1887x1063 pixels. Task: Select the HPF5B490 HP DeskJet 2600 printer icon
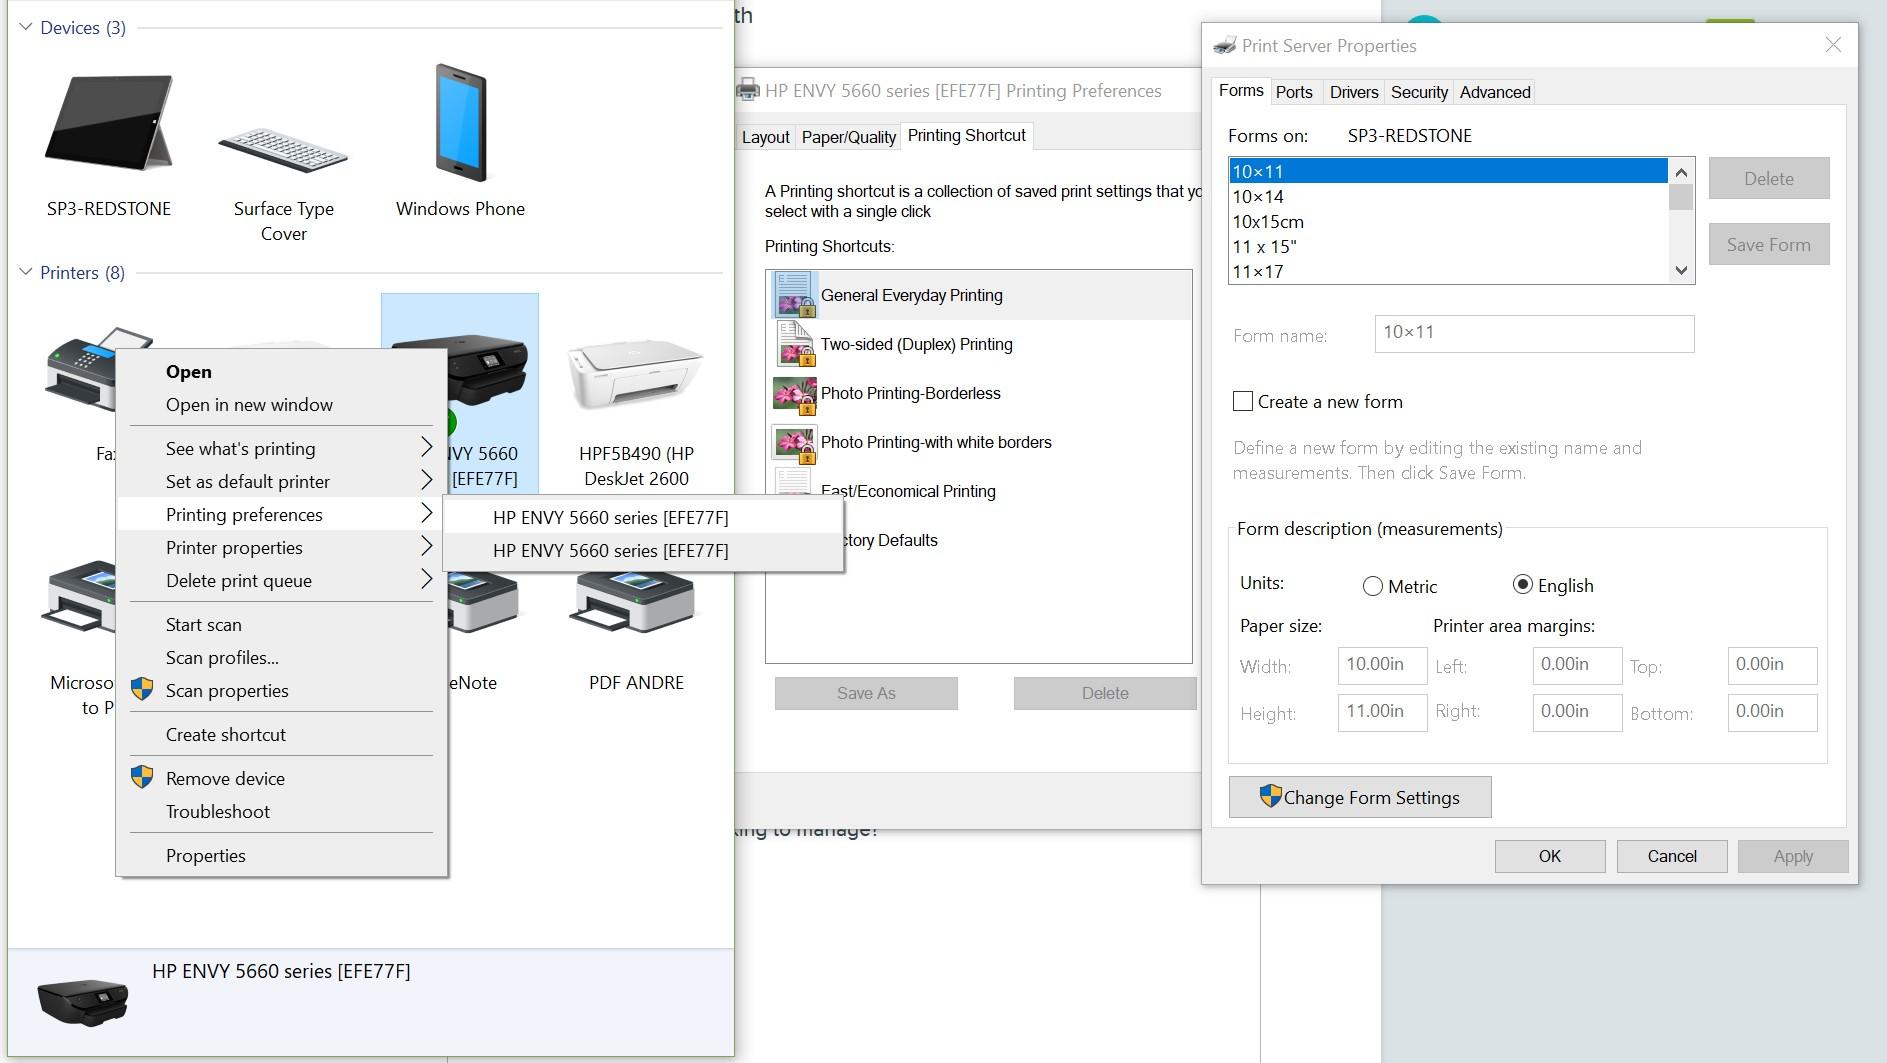click(x=635, y=373)
